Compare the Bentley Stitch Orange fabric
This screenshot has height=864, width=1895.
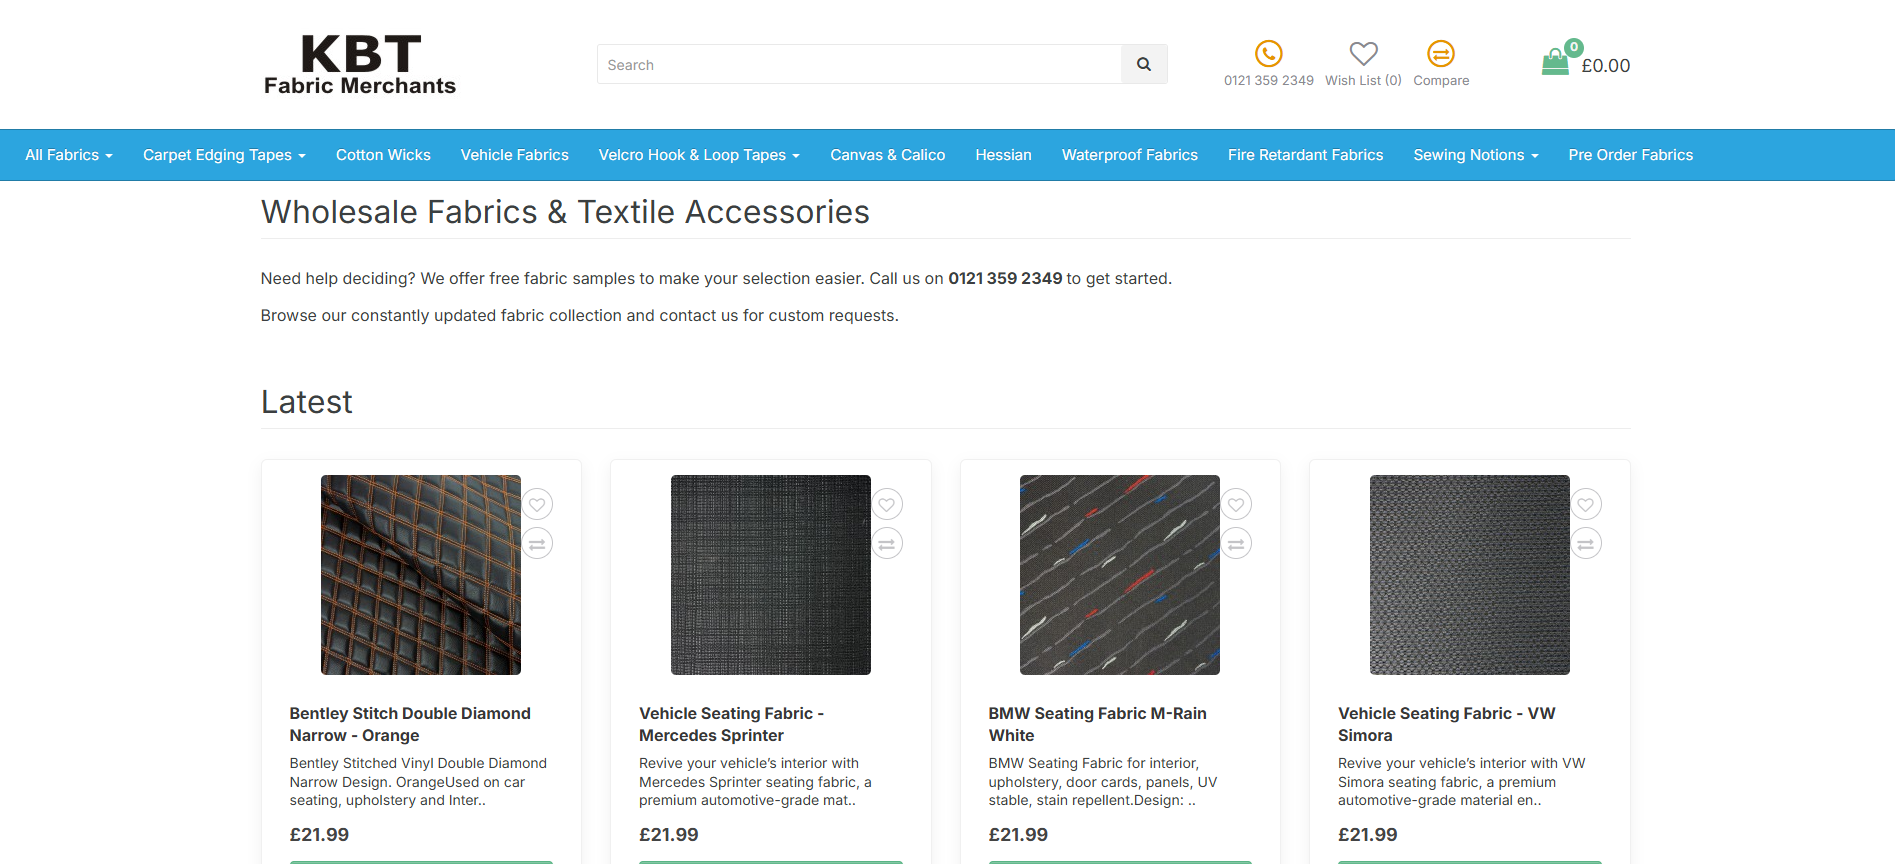tap(537, 544)
